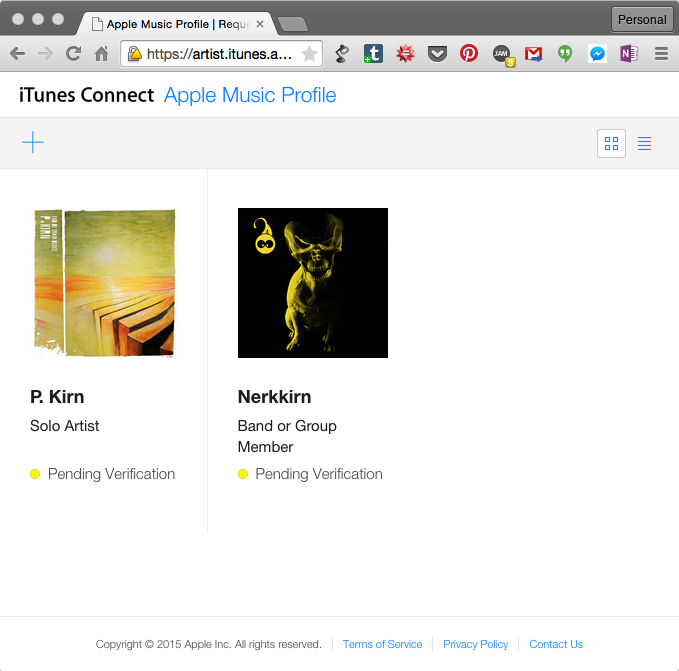
Task: Click the plus icon to add artist
Action: point(33,143)
